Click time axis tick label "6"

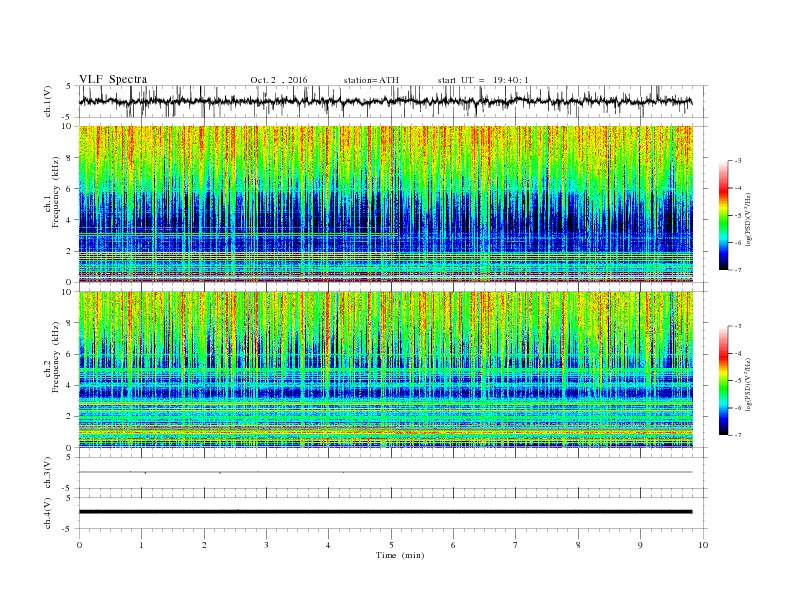click(453, 545)
